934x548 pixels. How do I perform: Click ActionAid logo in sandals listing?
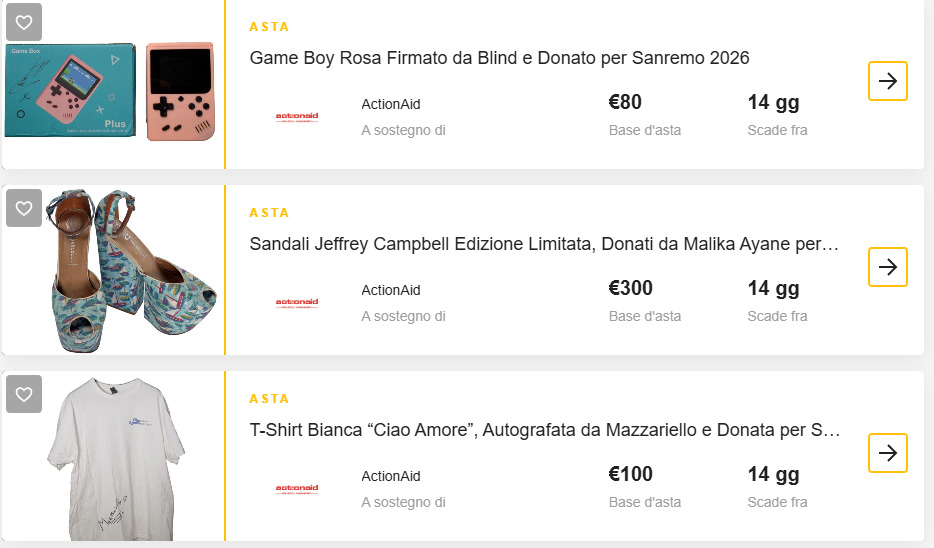click(x=296, y=302)
